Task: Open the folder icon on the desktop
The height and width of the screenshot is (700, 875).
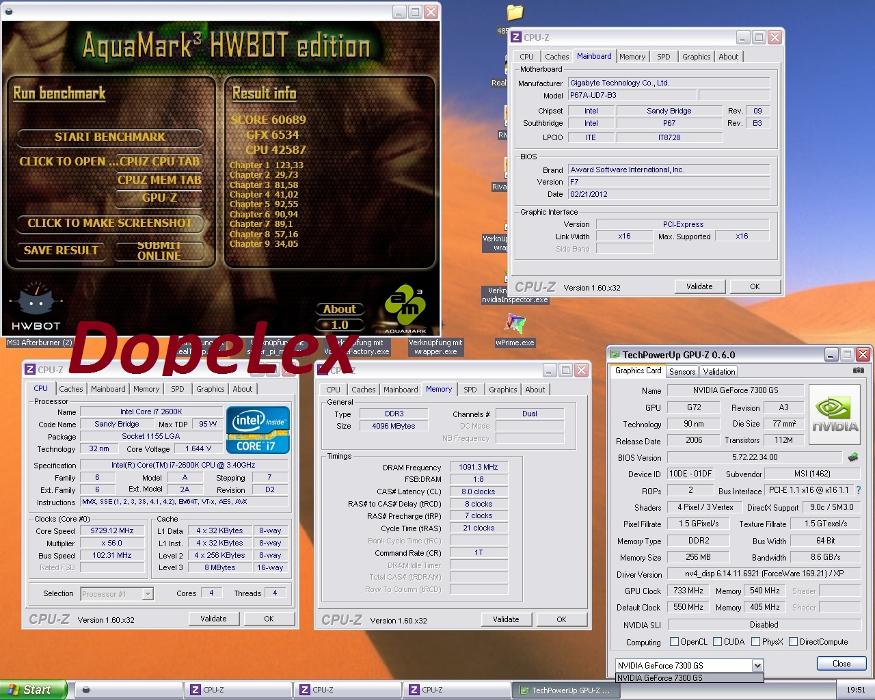Action: [x=515, y=13]
